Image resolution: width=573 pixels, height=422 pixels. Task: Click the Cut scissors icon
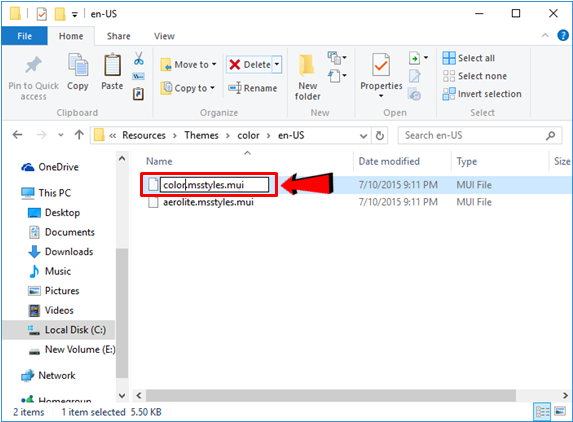pos(138,58)
